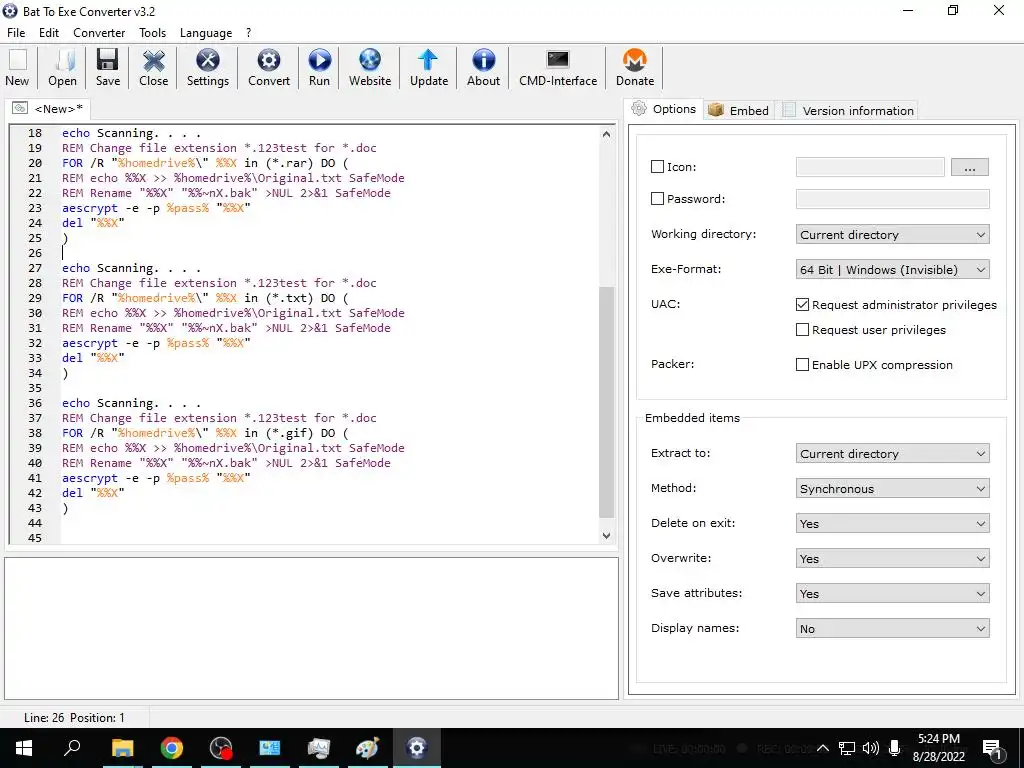Select the <New>* document tab
1024x768 pixels.
pos(48,108)
